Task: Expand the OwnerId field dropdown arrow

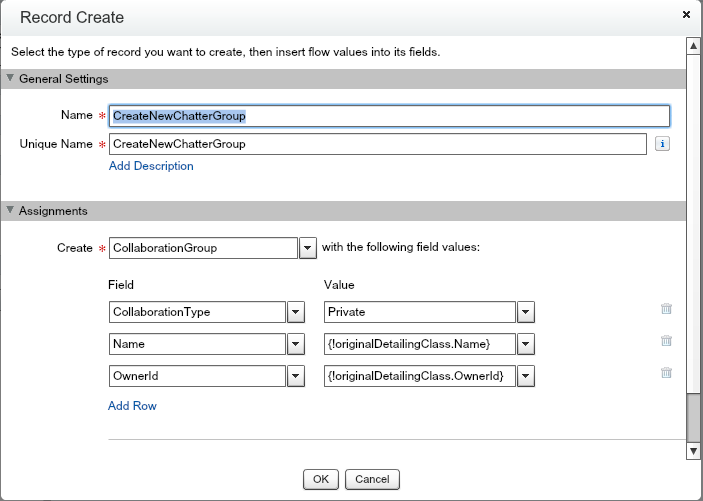Action: click(x=295, y=376)
